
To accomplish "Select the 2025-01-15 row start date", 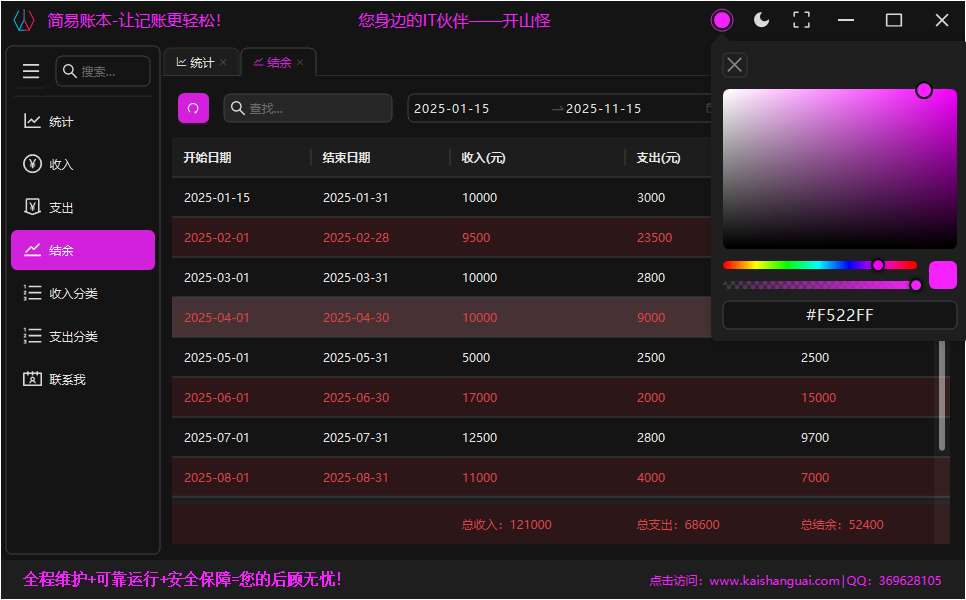I will (217, 198).
